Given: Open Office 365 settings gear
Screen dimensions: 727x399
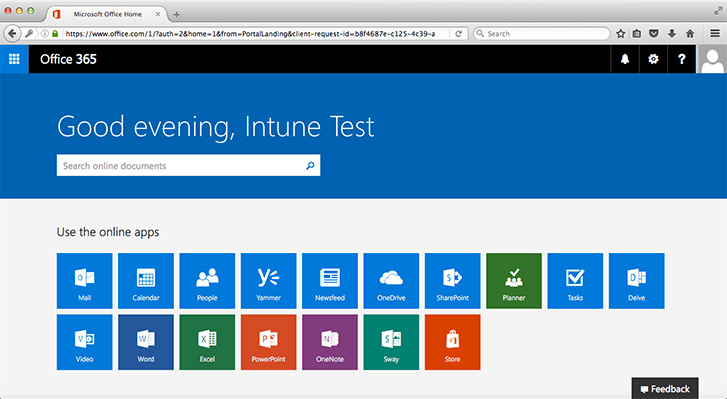Looking at the screenshot, I should (x=653, y=59).
